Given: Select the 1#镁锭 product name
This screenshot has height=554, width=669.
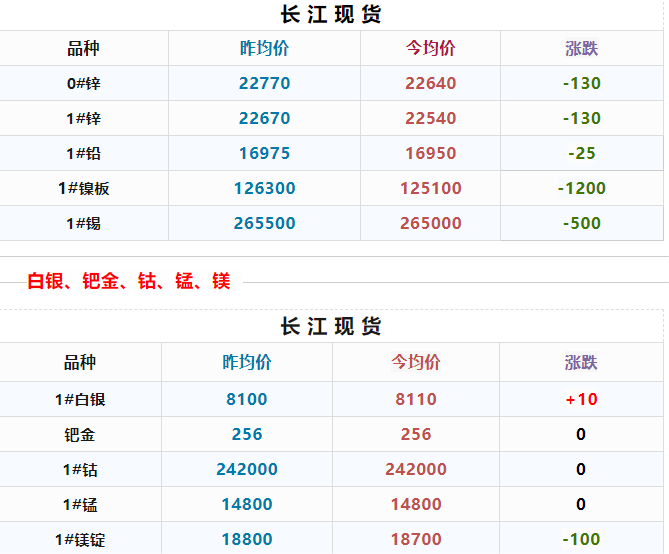Looking at the screenshot, I should click(80, 540).
